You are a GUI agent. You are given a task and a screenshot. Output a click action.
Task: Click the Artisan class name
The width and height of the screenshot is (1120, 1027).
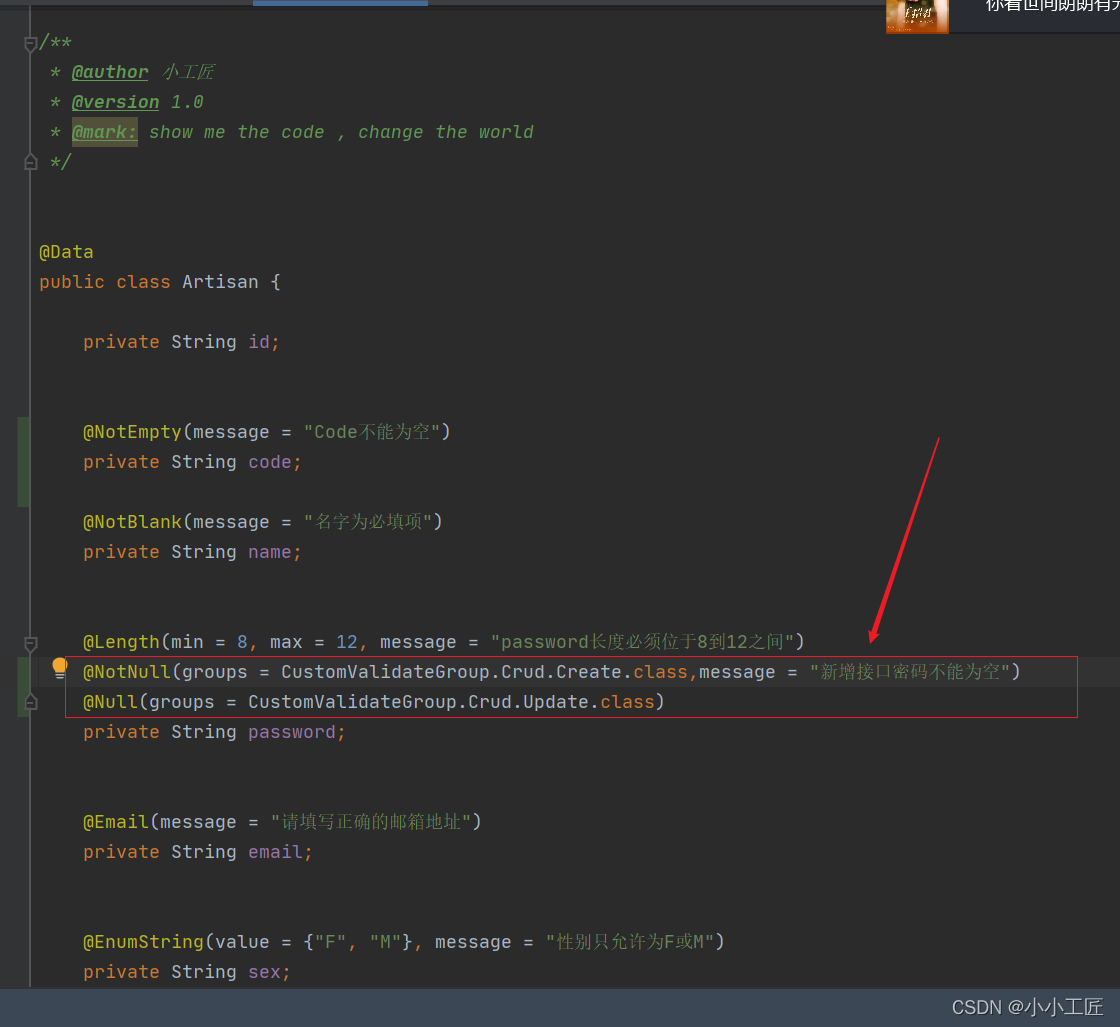click(x=220, y=282)
